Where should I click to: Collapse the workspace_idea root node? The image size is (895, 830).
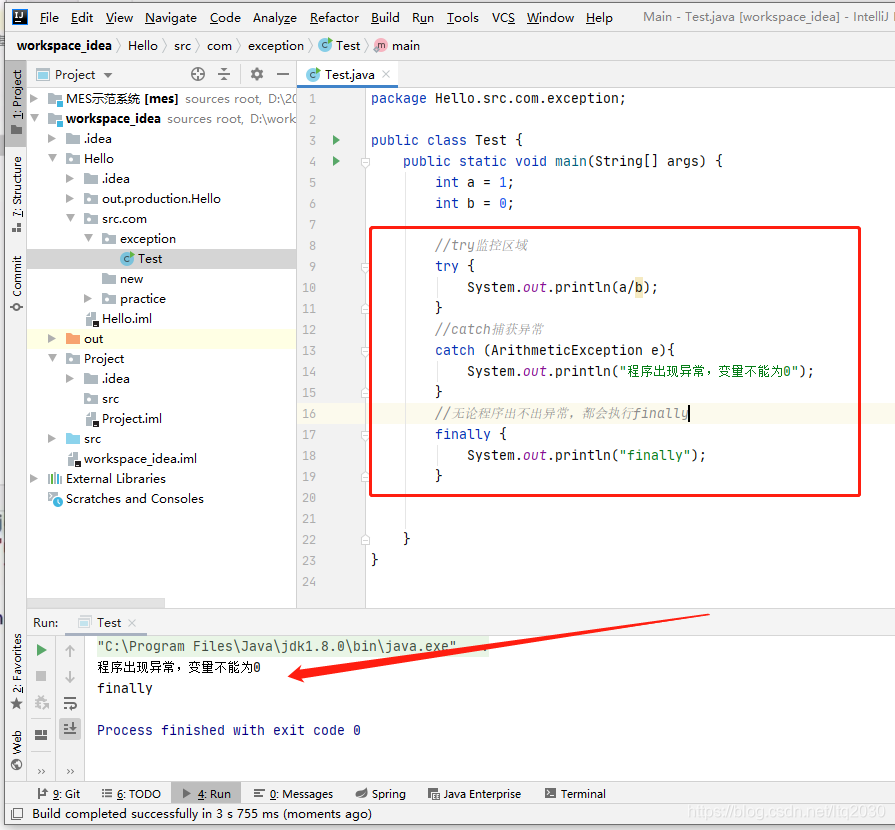34,118
